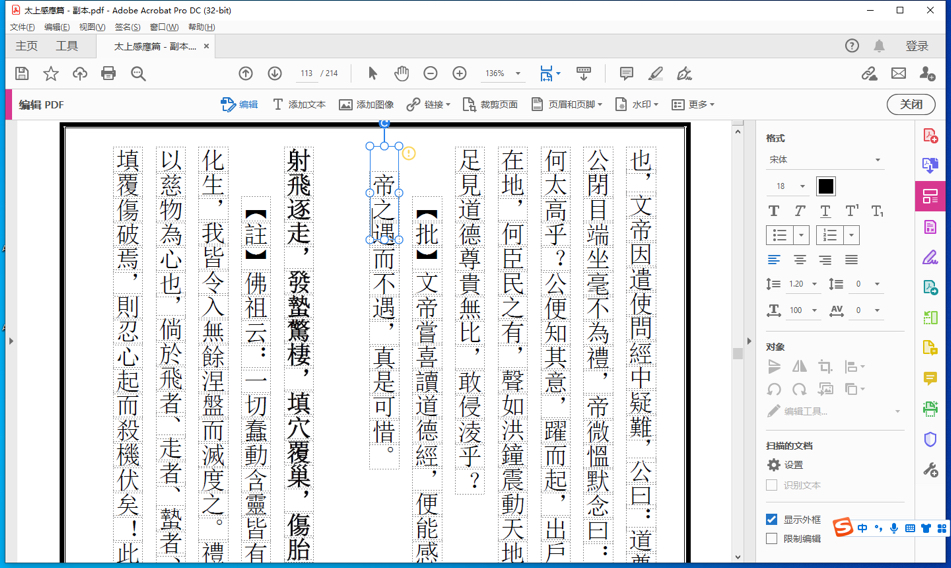Image resolution: width=951 pixels, height=568 pixels.
Task: Open the 视图 menu in the menu bar
Action: pyautogui.click(x=91, y=27)
